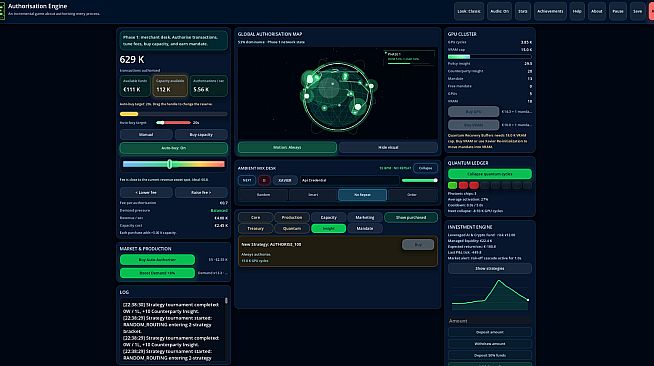Switch to the Core upgrades tab
This screenshot has width=654, height=366.
click(255, 217)
